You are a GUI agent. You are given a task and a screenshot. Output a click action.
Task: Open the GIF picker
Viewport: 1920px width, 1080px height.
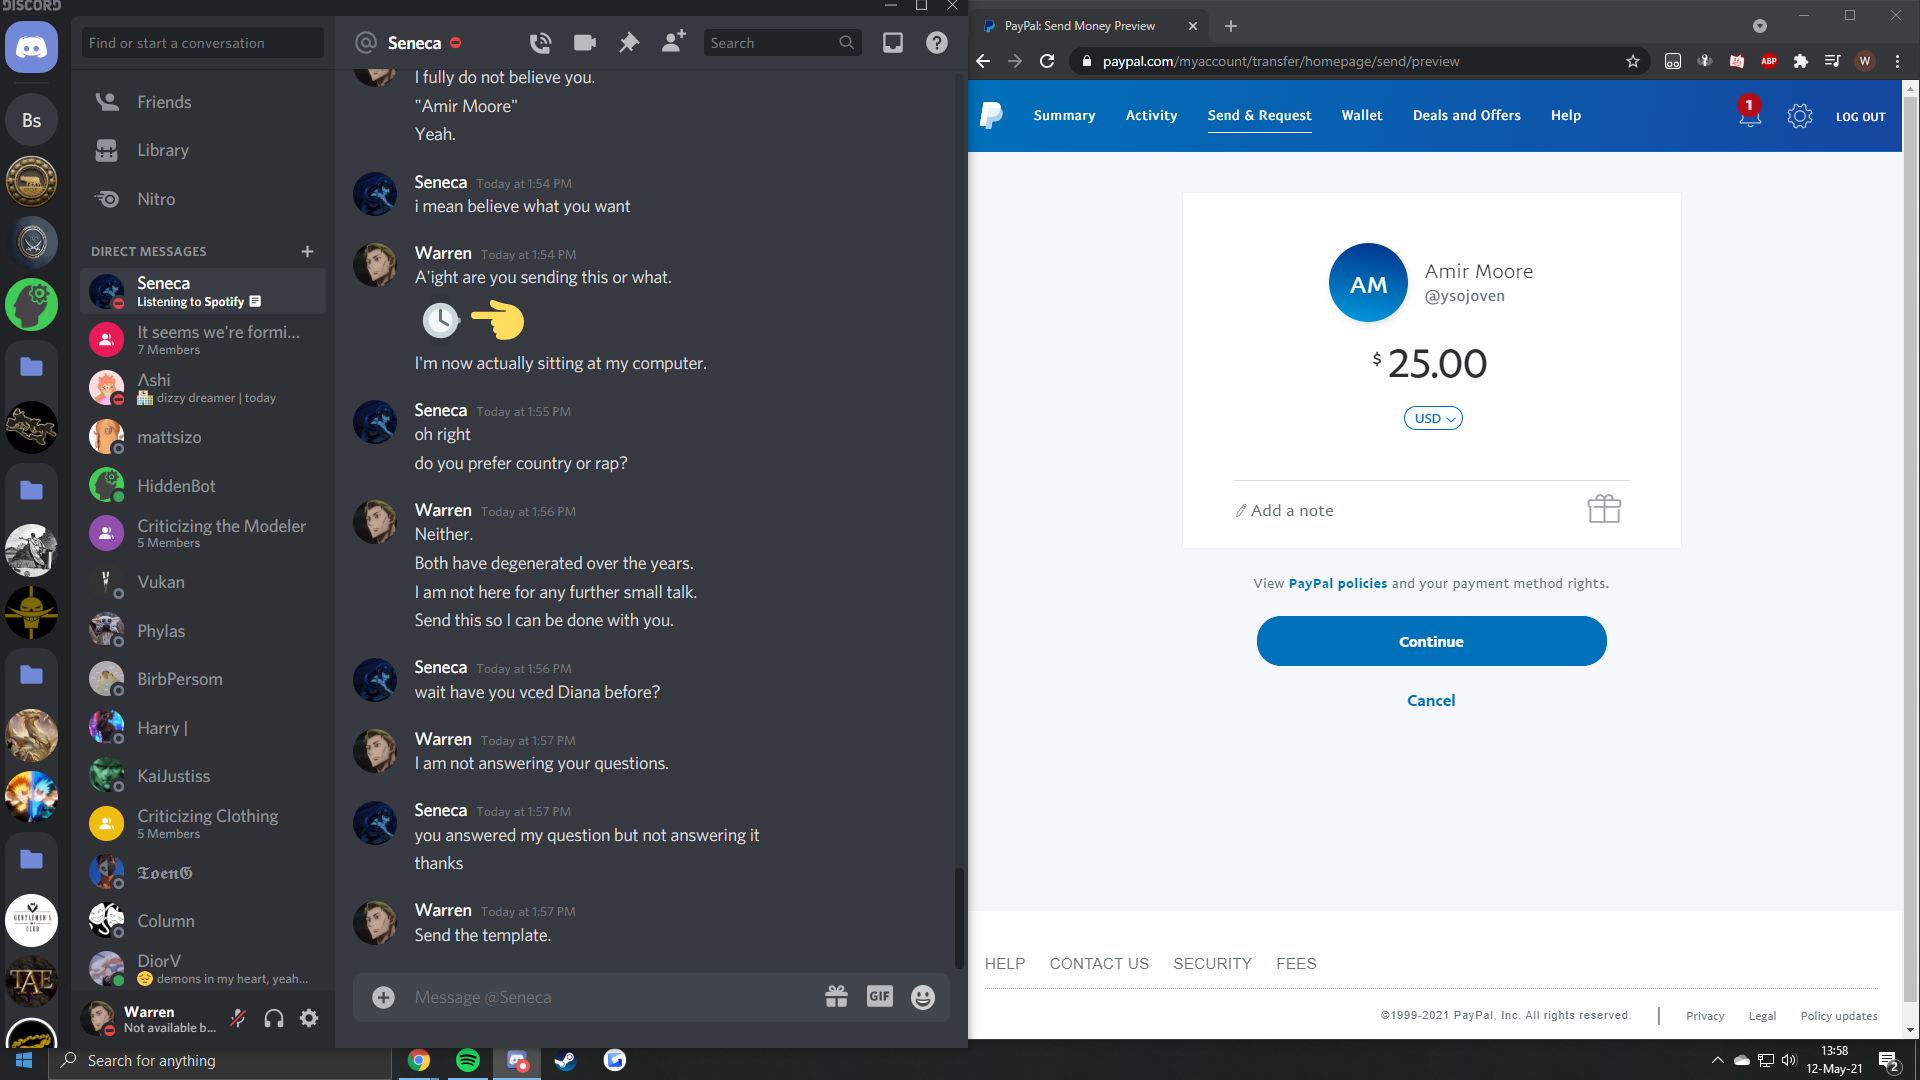[x=880, y=996]
